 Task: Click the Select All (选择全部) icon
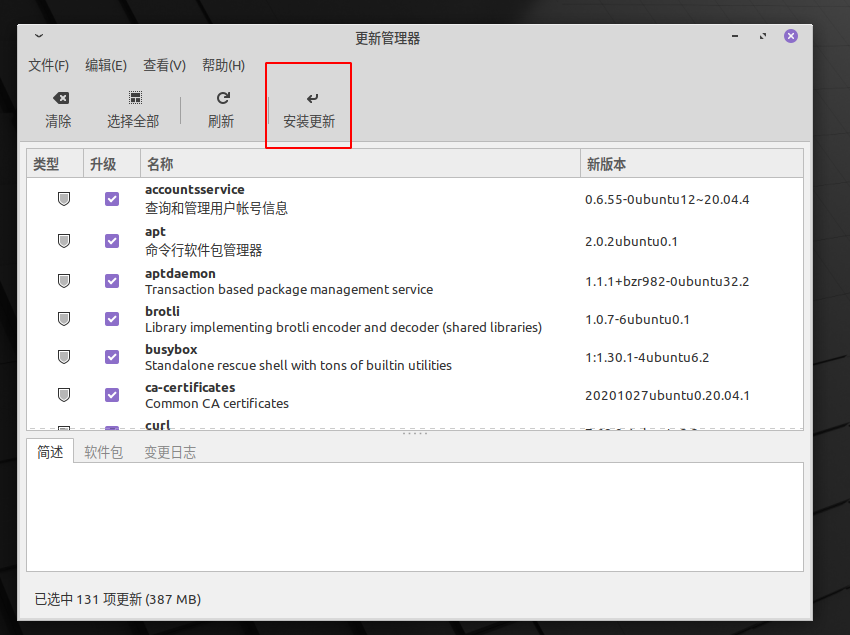coord(134,98)
